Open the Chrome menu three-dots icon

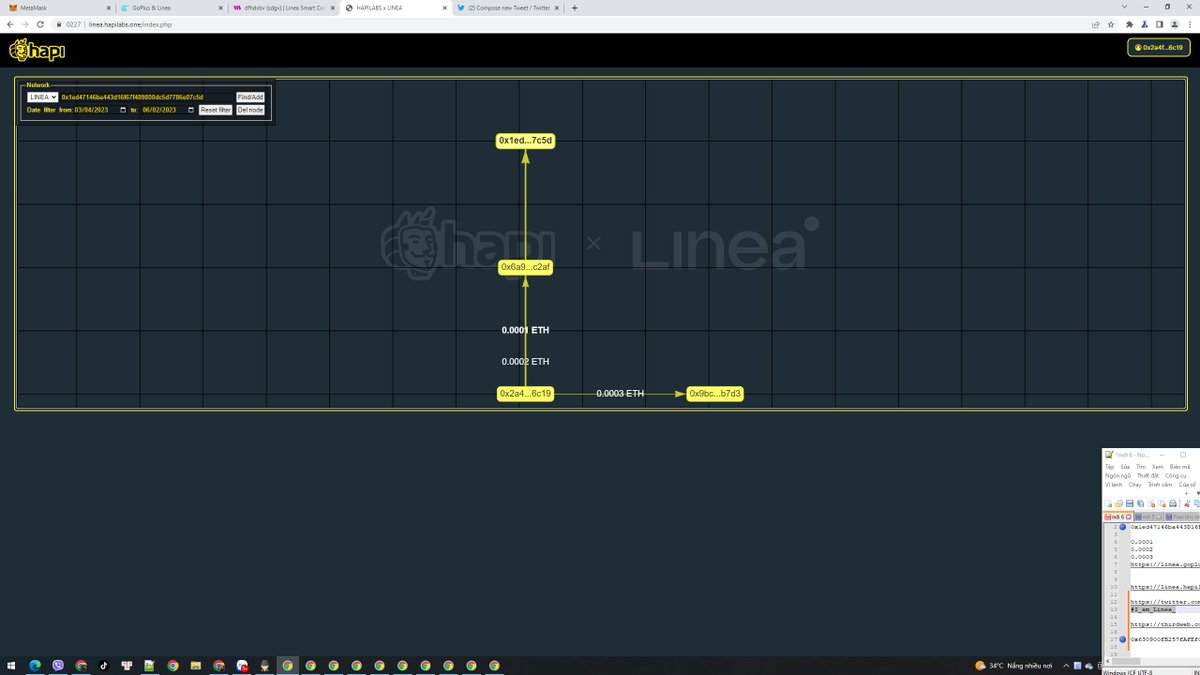tap(1191, 24)
